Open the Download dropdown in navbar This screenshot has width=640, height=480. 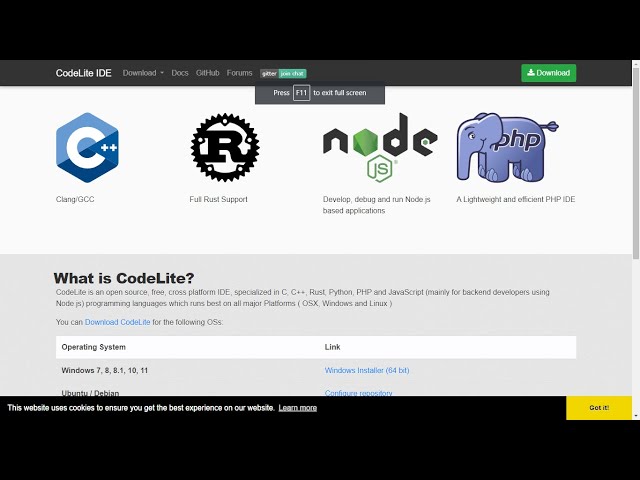[x=143, y=73]
